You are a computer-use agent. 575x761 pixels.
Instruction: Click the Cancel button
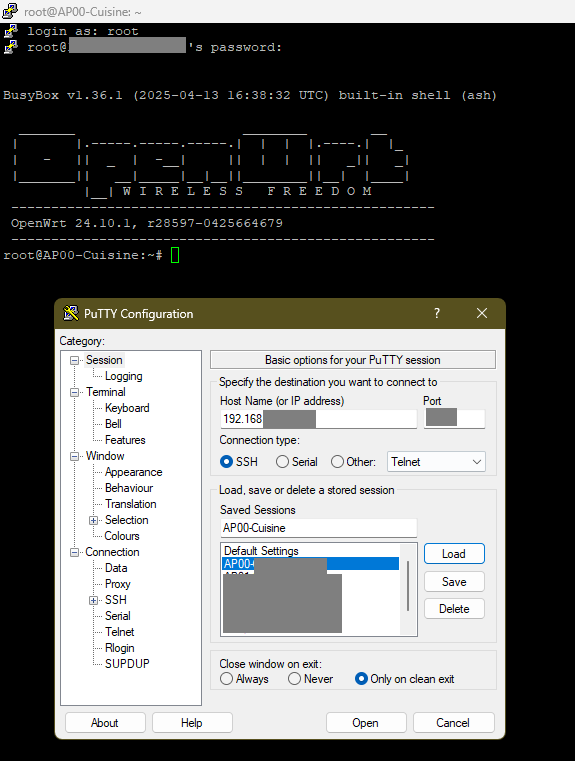pyautogui.click(x=453, y=723)
